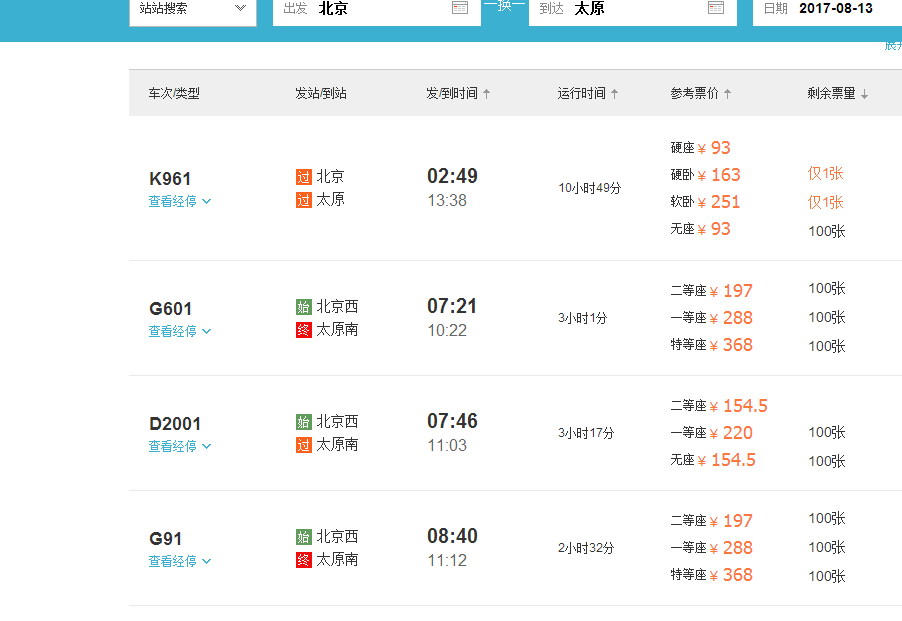Click the station picker icon in 到达 field
902x621 pixels.
716,8
